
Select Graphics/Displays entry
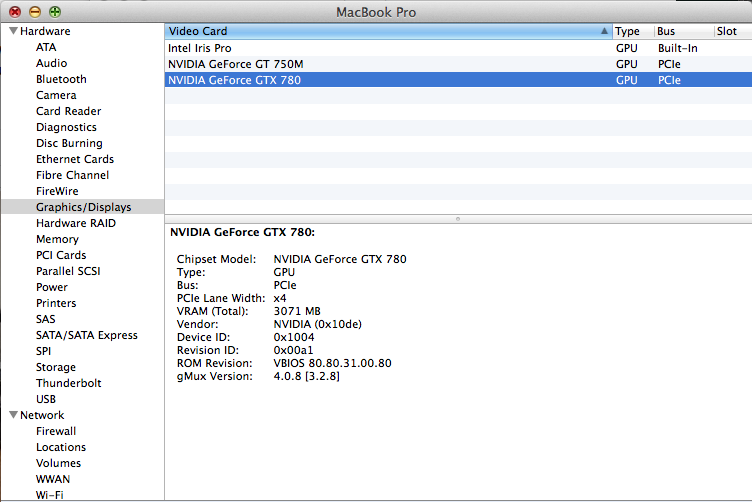pyautogui.click(x=83, y=207)
